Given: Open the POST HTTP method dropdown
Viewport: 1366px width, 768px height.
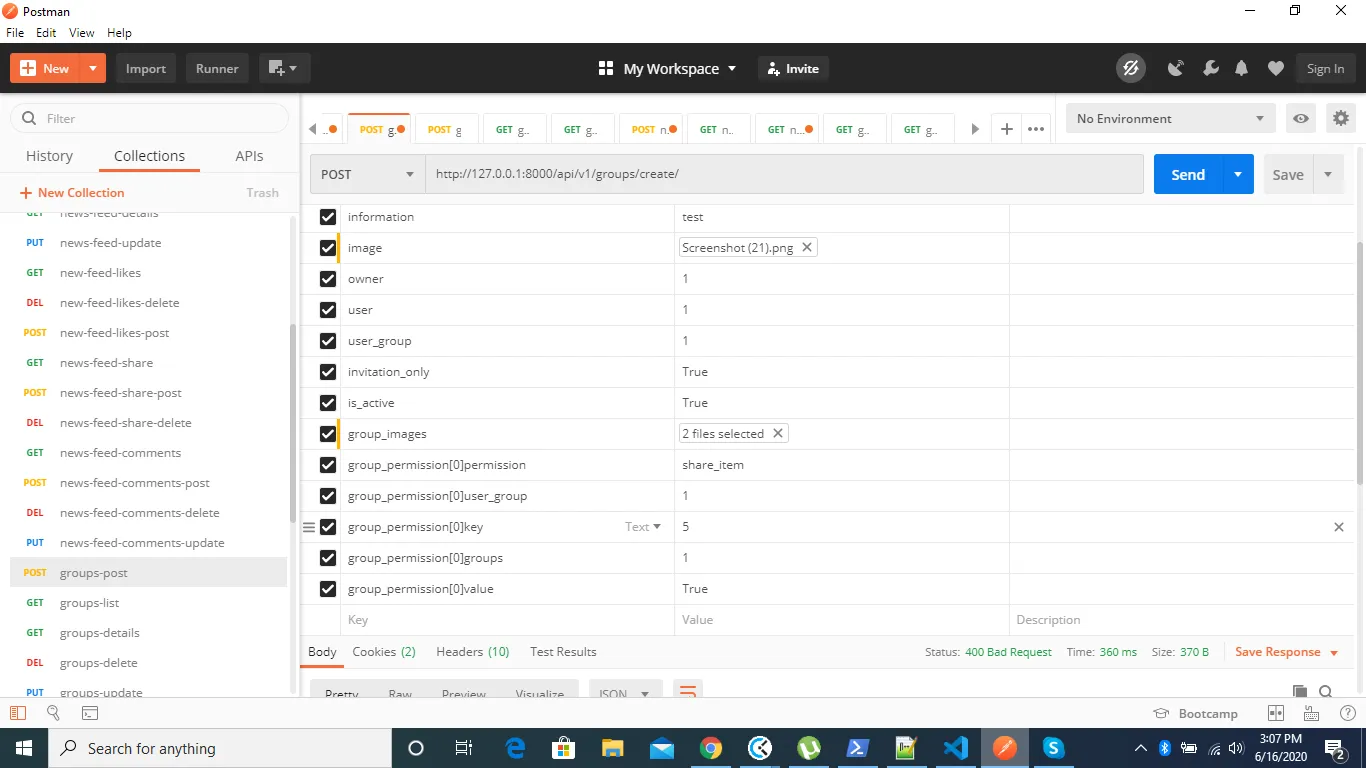Looking at the screenshot, I should tap(368, 174).
